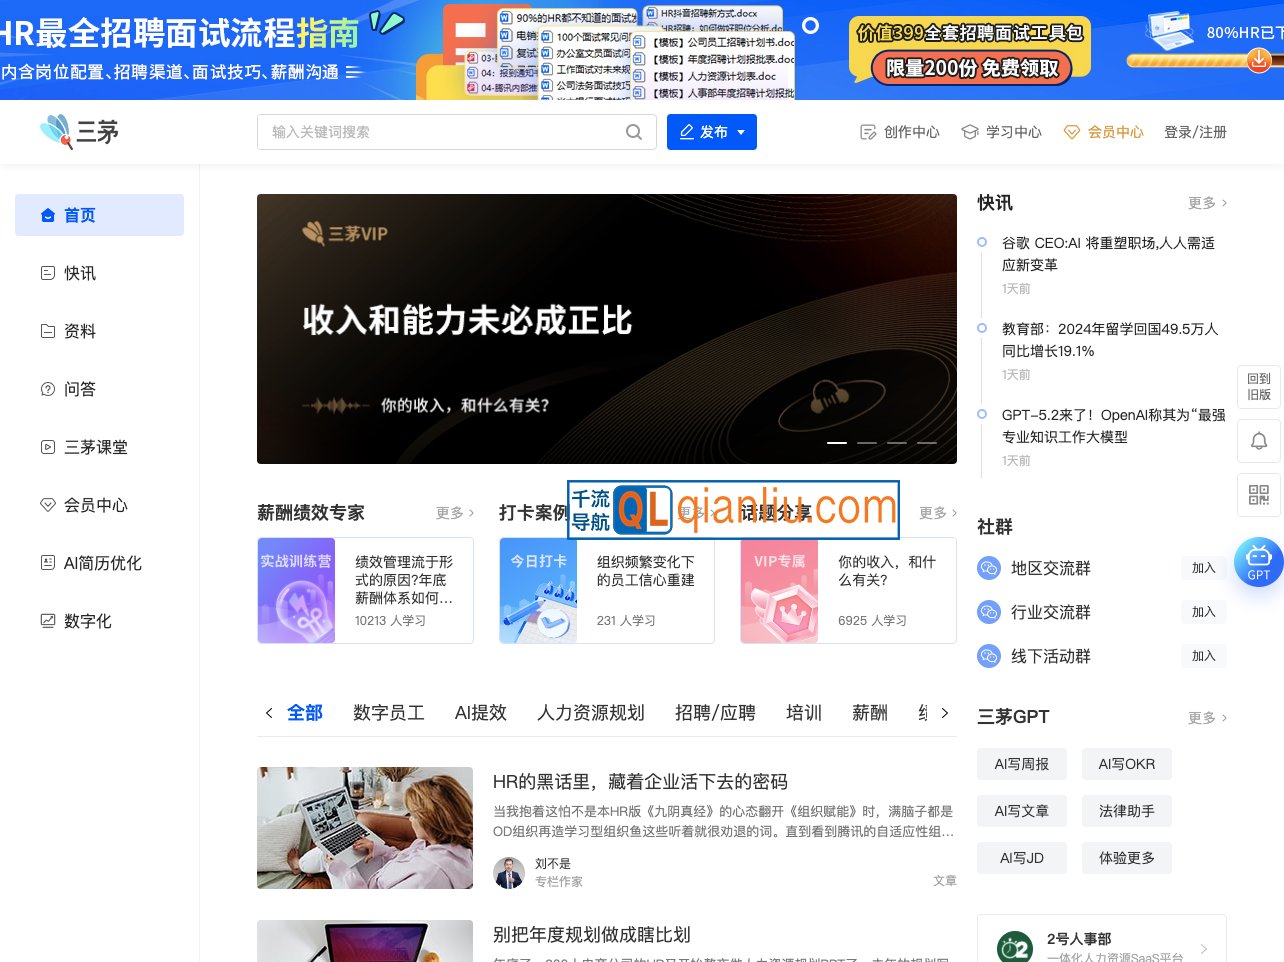This screenshot has height=962, width=1284.
Task: Open the floating 三茅GPT robot icon
Action: 1259,562
